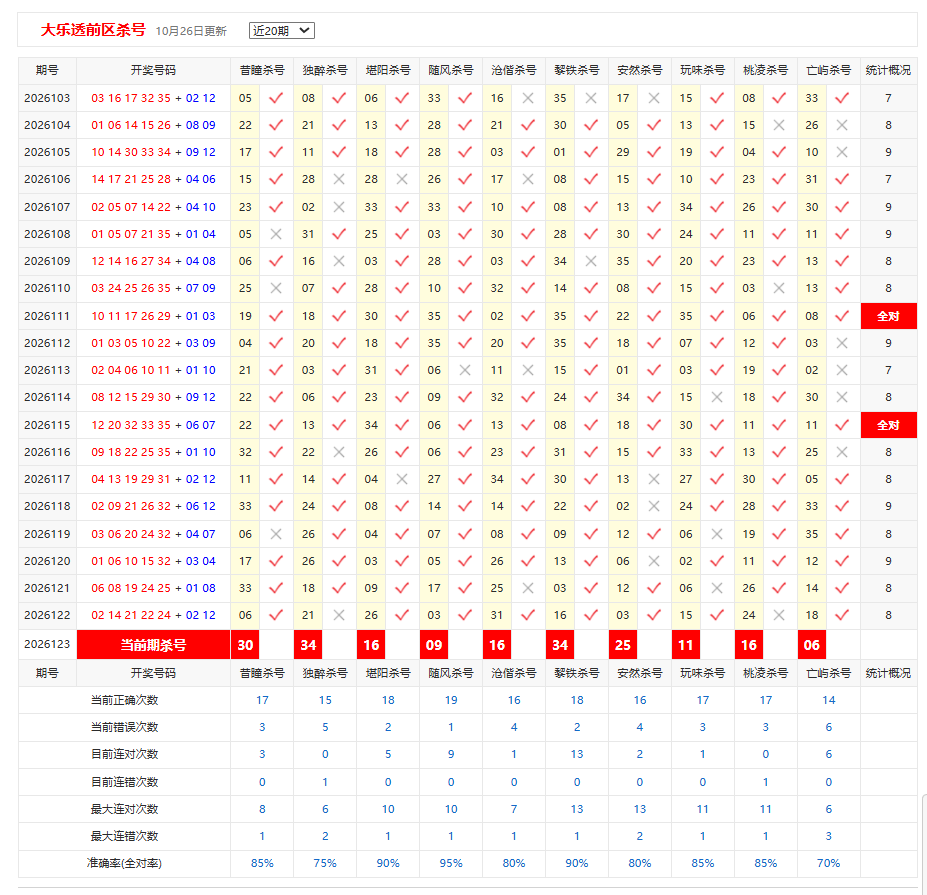
Task: Click the red 当前期杀号 label in row 2026123
Action: (154, 645)
